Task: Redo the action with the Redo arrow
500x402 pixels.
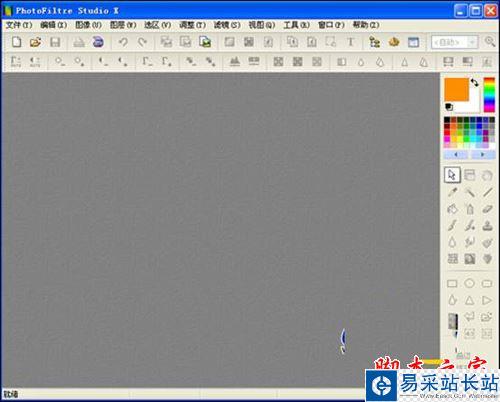Action: pyautogui.click(x=142, y=42)
